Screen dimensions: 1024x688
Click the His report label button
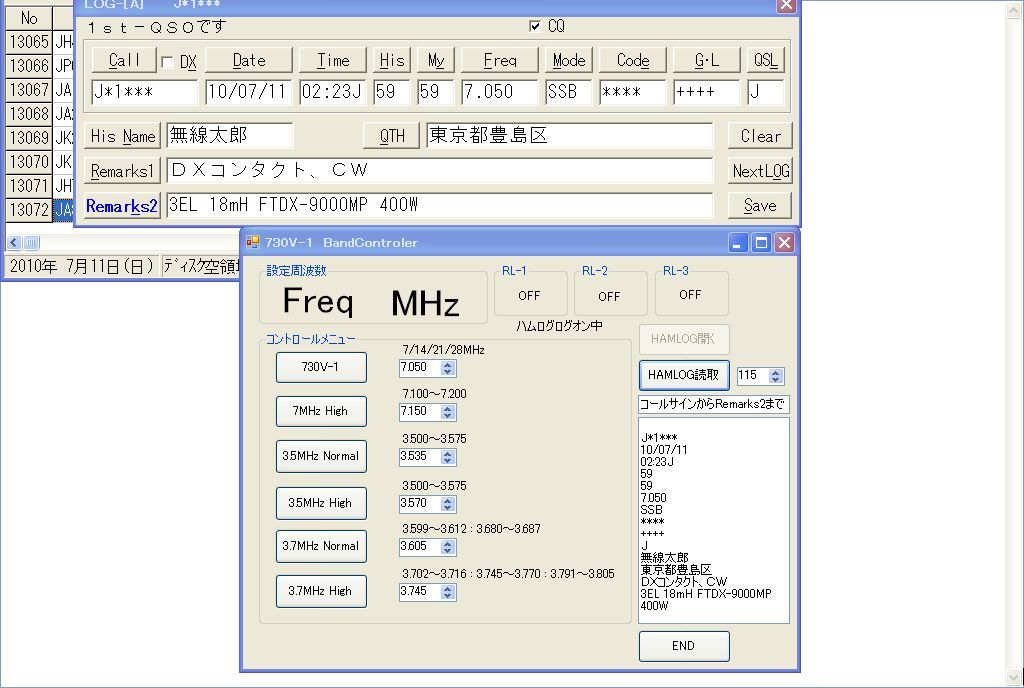(x=392, y=60)
